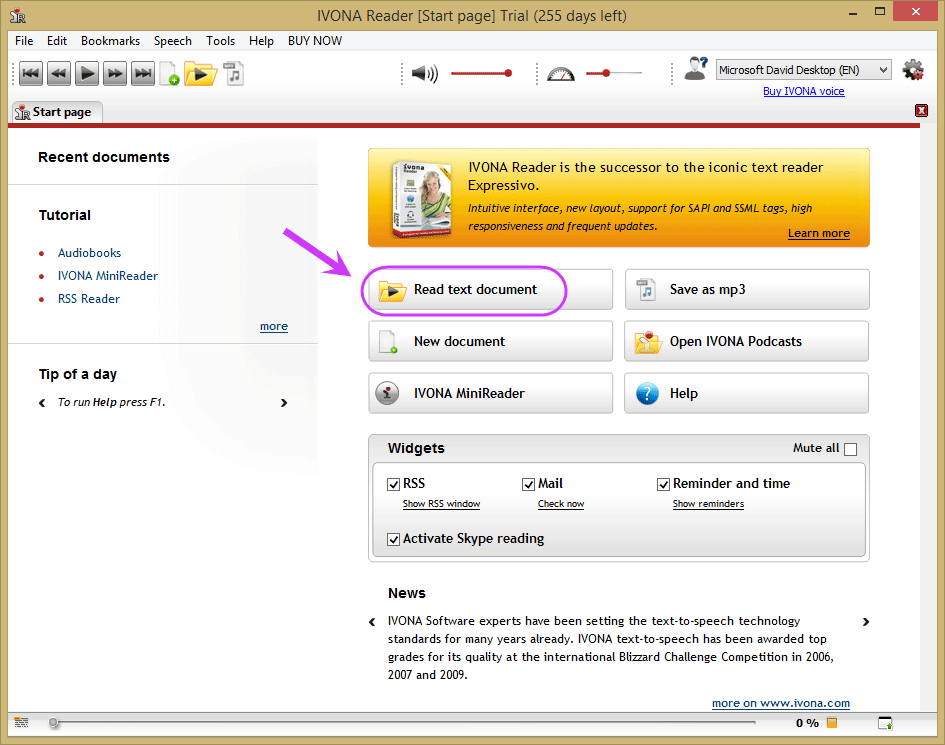The height and width of the screenshot is (745, 945).
Task: Mute volume using speaker icon
Action: coord(424,74)
